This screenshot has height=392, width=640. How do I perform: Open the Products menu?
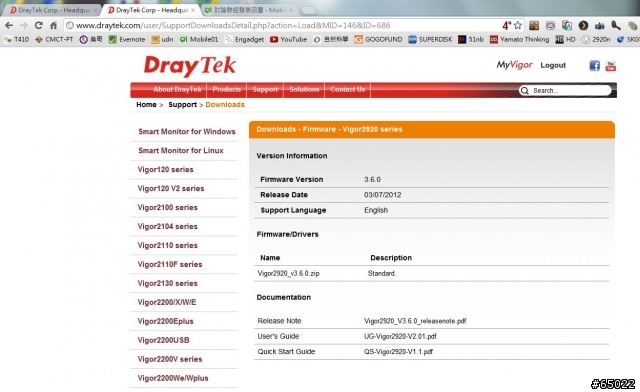tap(227, 89)
